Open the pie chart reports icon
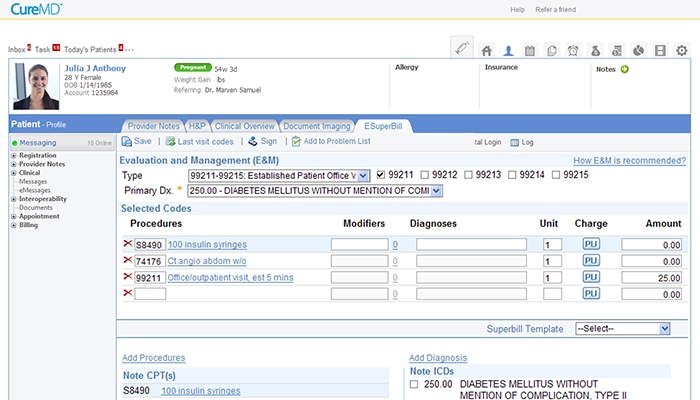The image size is (700, 400). click(x=638, y=50)
